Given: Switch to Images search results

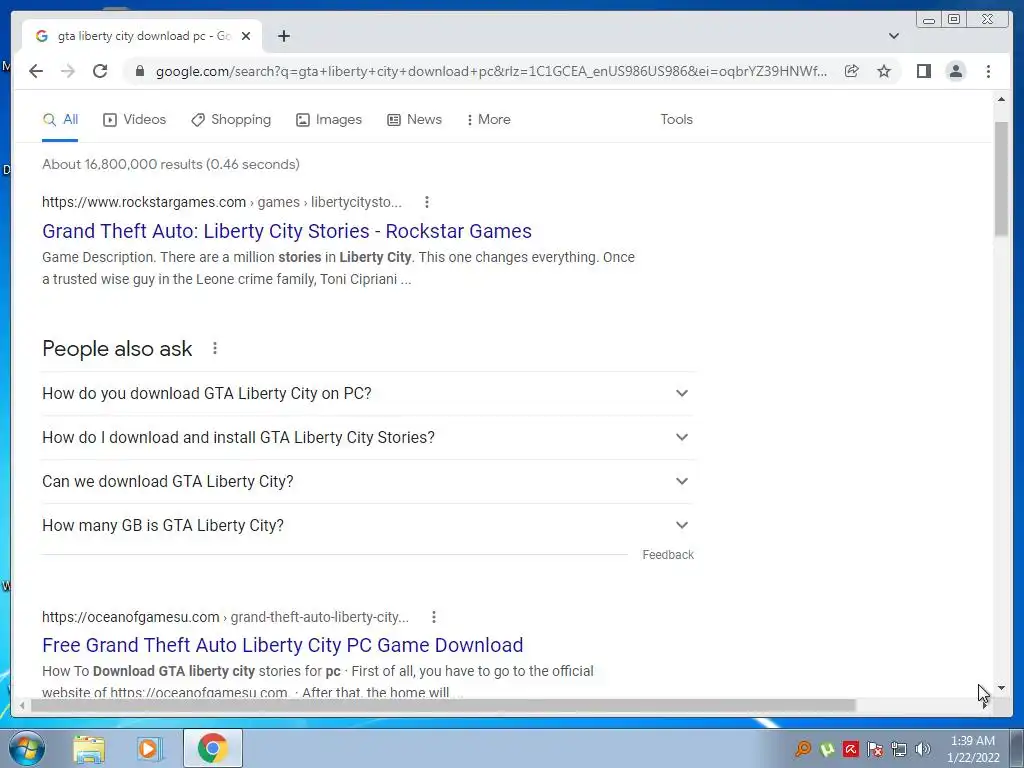Looking at the screenshot, I should 329,120.
